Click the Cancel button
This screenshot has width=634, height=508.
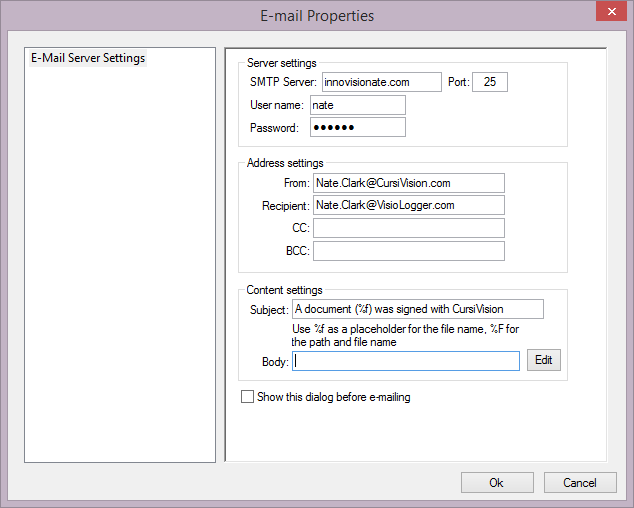pyautogui.click(x=580, y=483)
